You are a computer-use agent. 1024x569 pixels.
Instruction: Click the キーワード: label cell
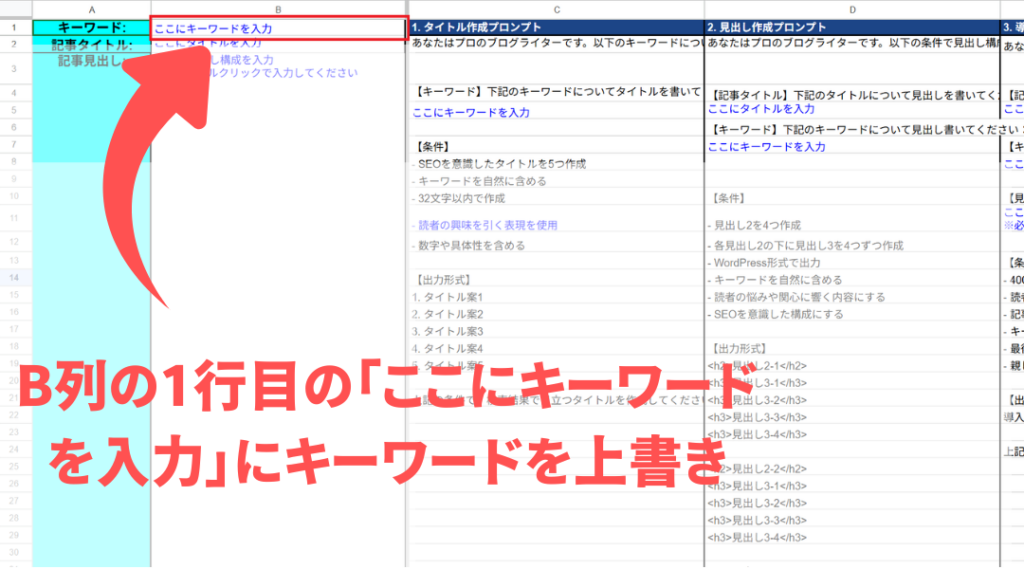[x=92, y=29]
